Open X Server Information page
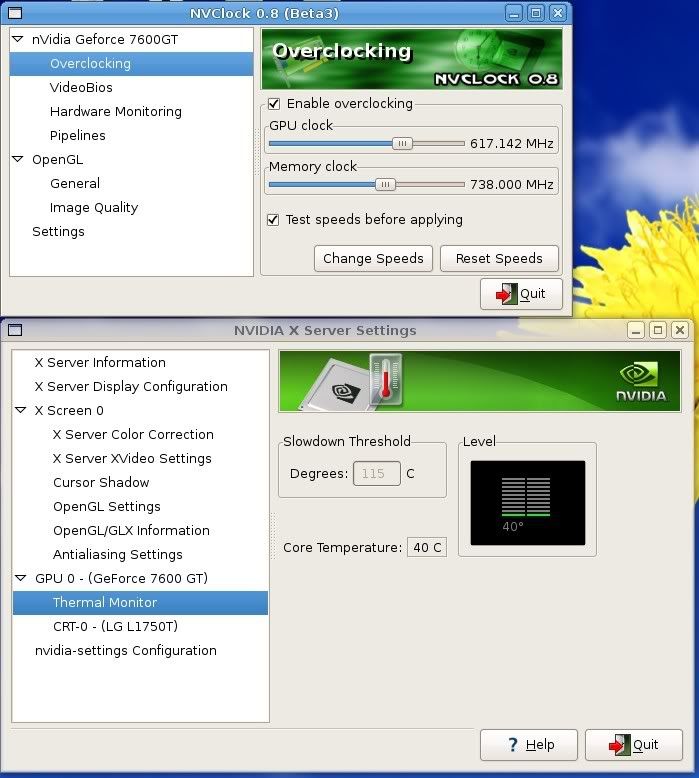The width and height of the screenshot is (699, 778). pyautogui.click(x=100, y=363)
